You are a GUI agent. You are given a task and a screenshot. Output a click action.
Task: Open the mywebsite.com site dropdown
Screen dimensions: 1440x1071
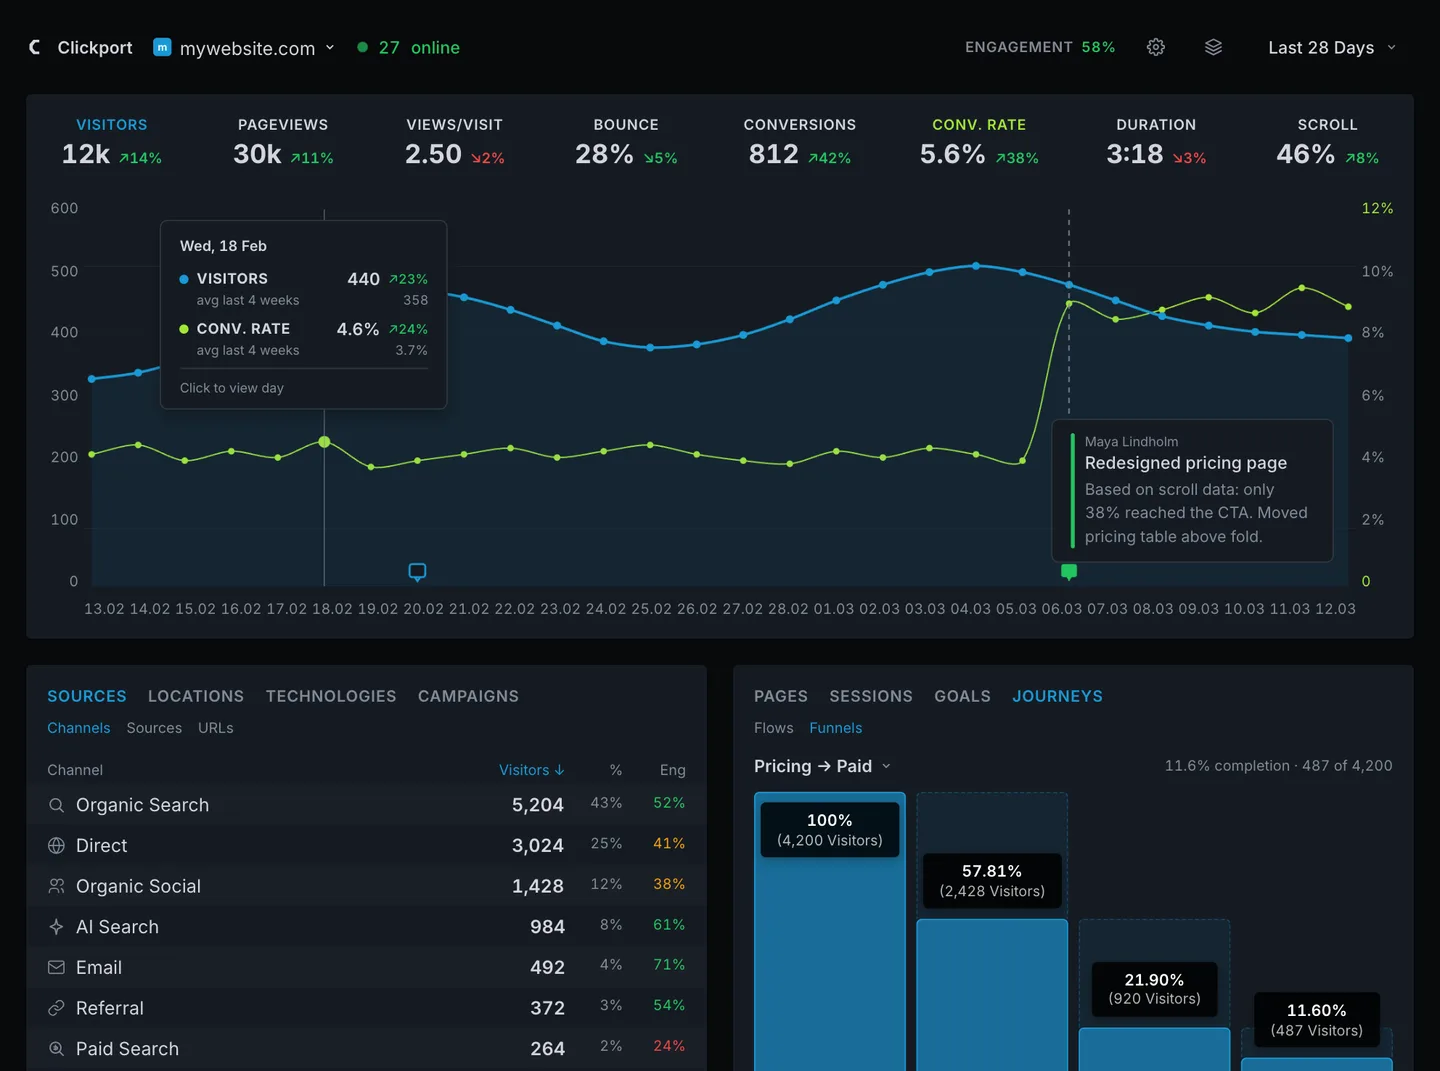(x=245, y=47)
